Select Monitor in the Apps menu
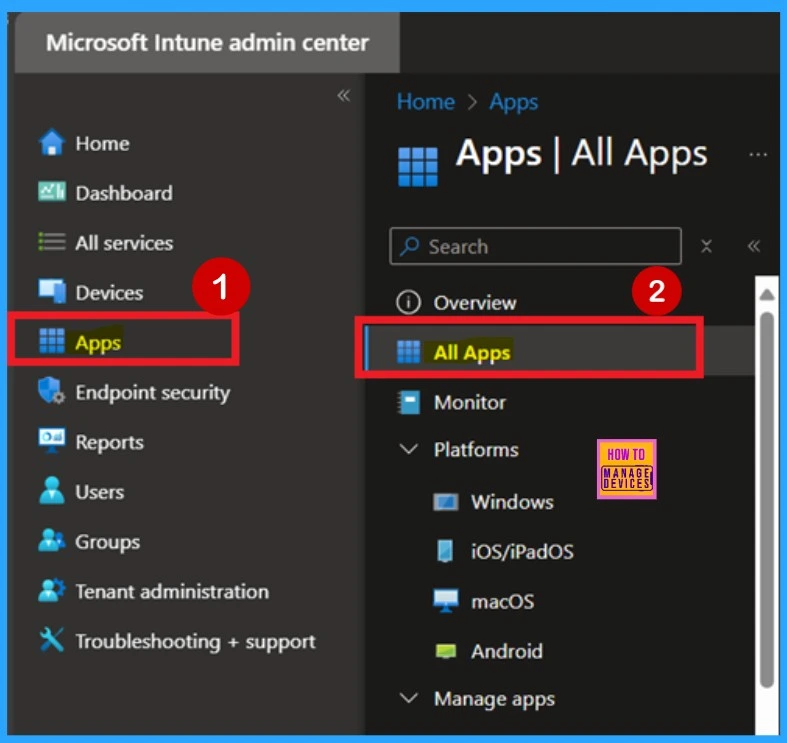Viewport: 787px width, 743px height. [x=470, y=402]
